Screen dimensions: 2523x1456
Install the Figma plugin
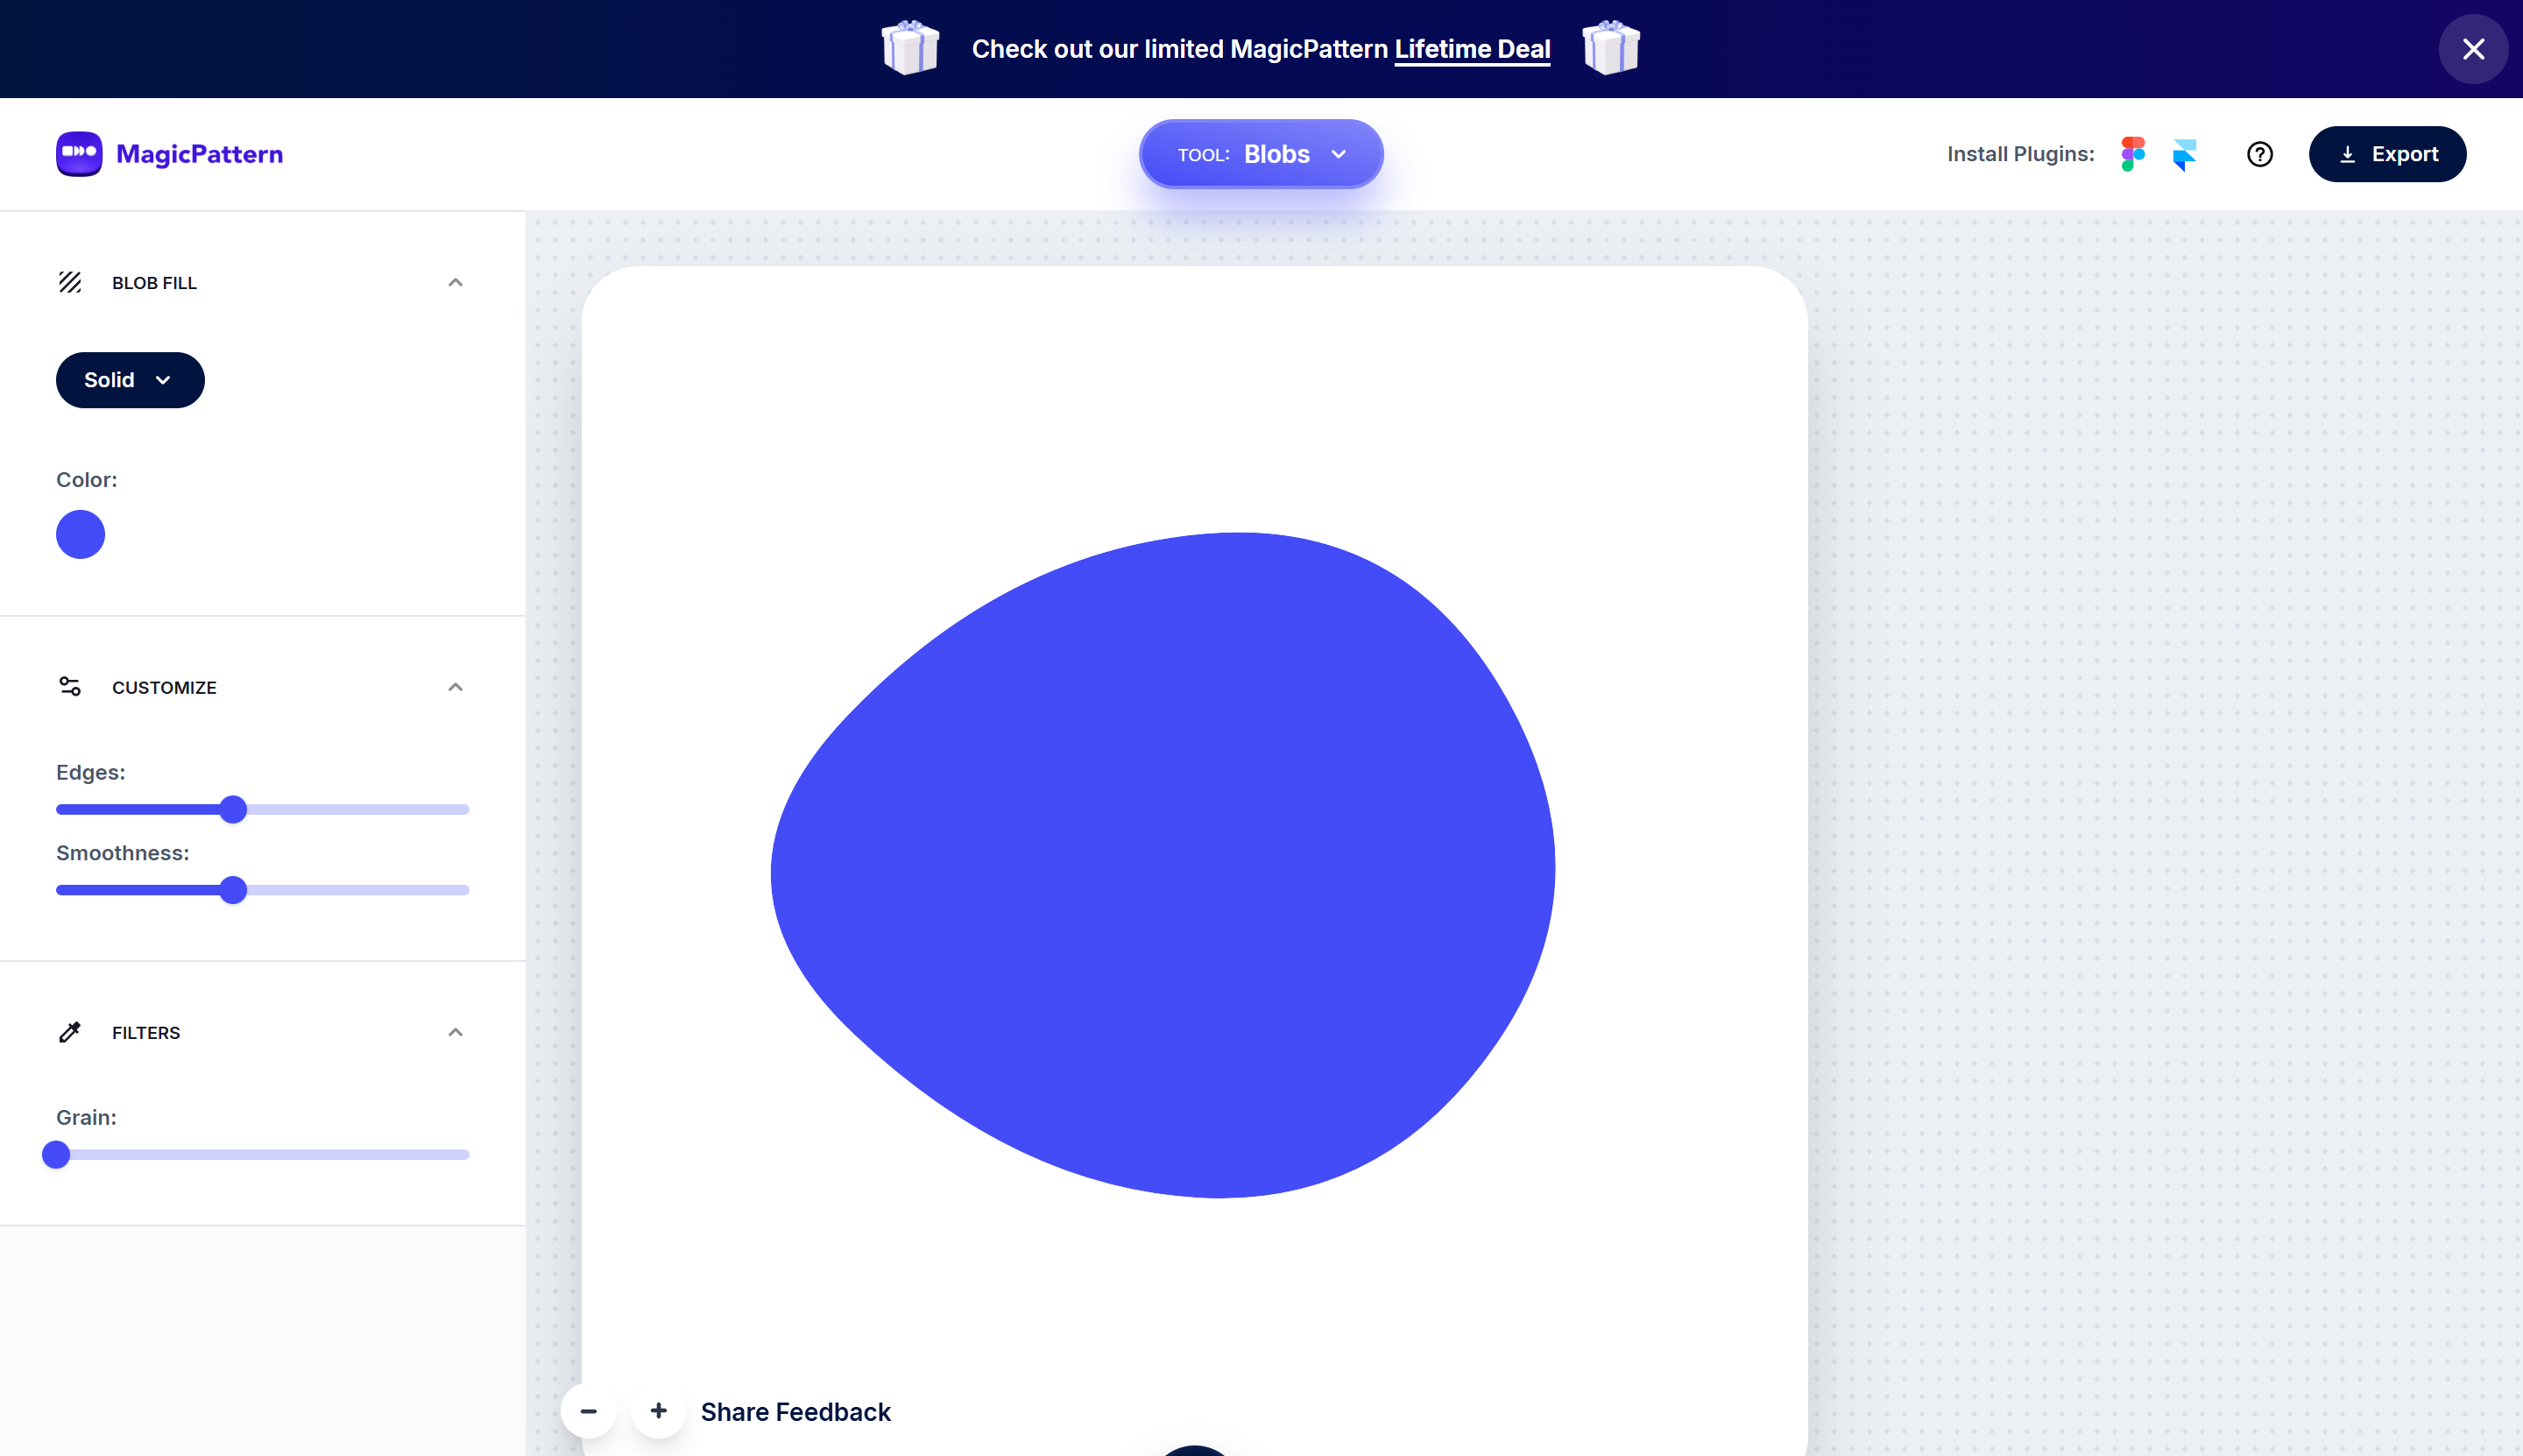(x=2131, y=153)
